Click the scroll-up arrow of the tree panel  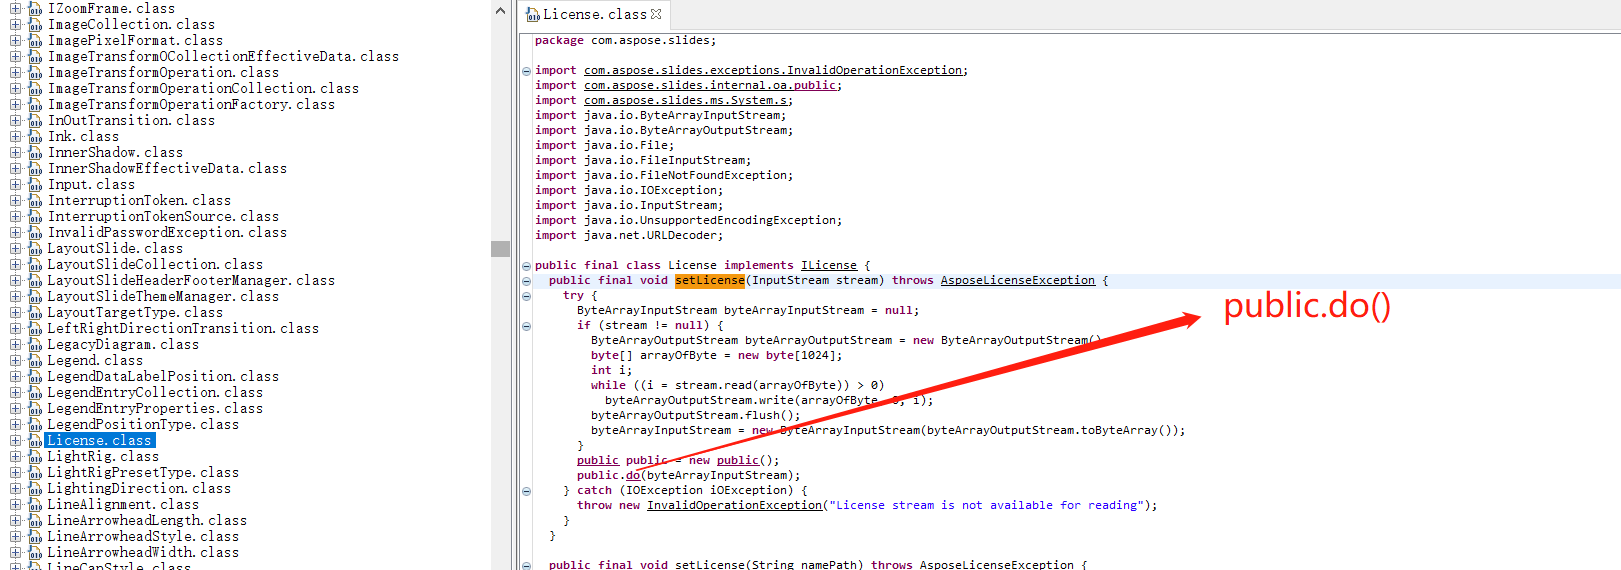click(501, 11)
